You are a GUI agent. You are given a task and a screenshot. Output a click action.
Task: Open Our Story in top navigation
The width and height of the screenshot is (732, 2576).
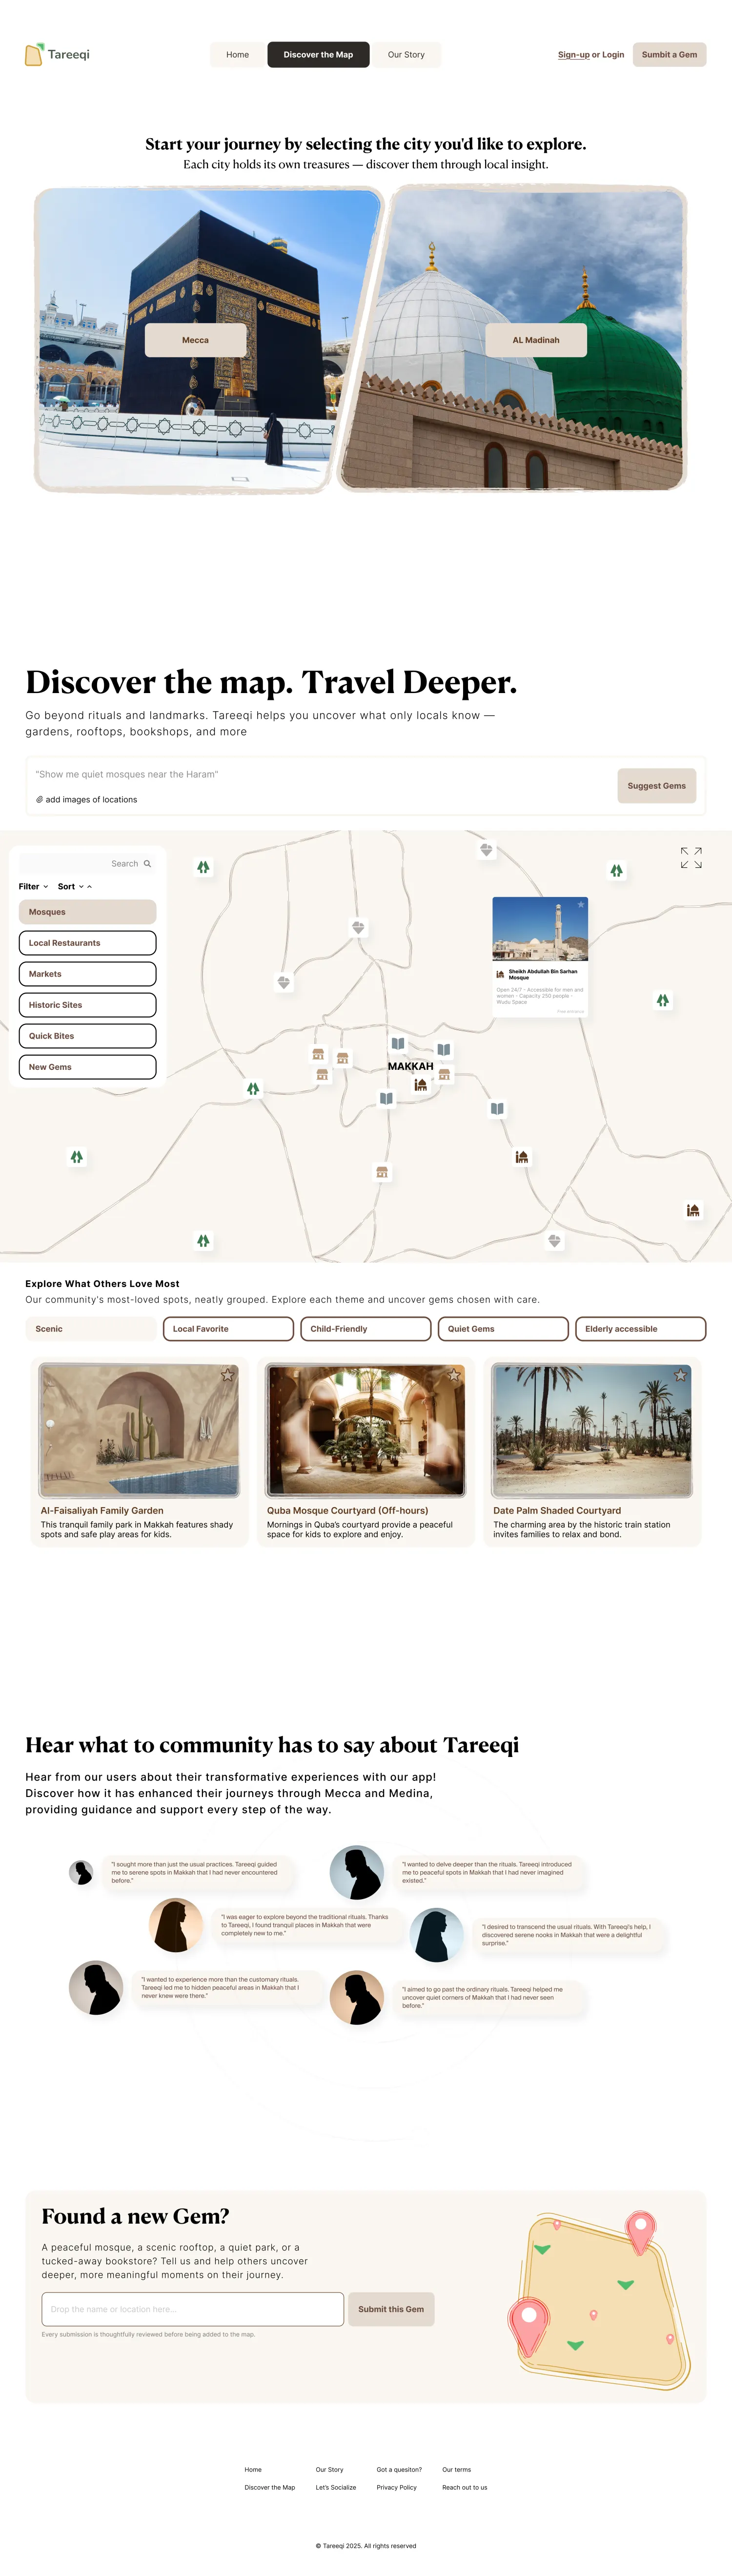pos(406,55)
